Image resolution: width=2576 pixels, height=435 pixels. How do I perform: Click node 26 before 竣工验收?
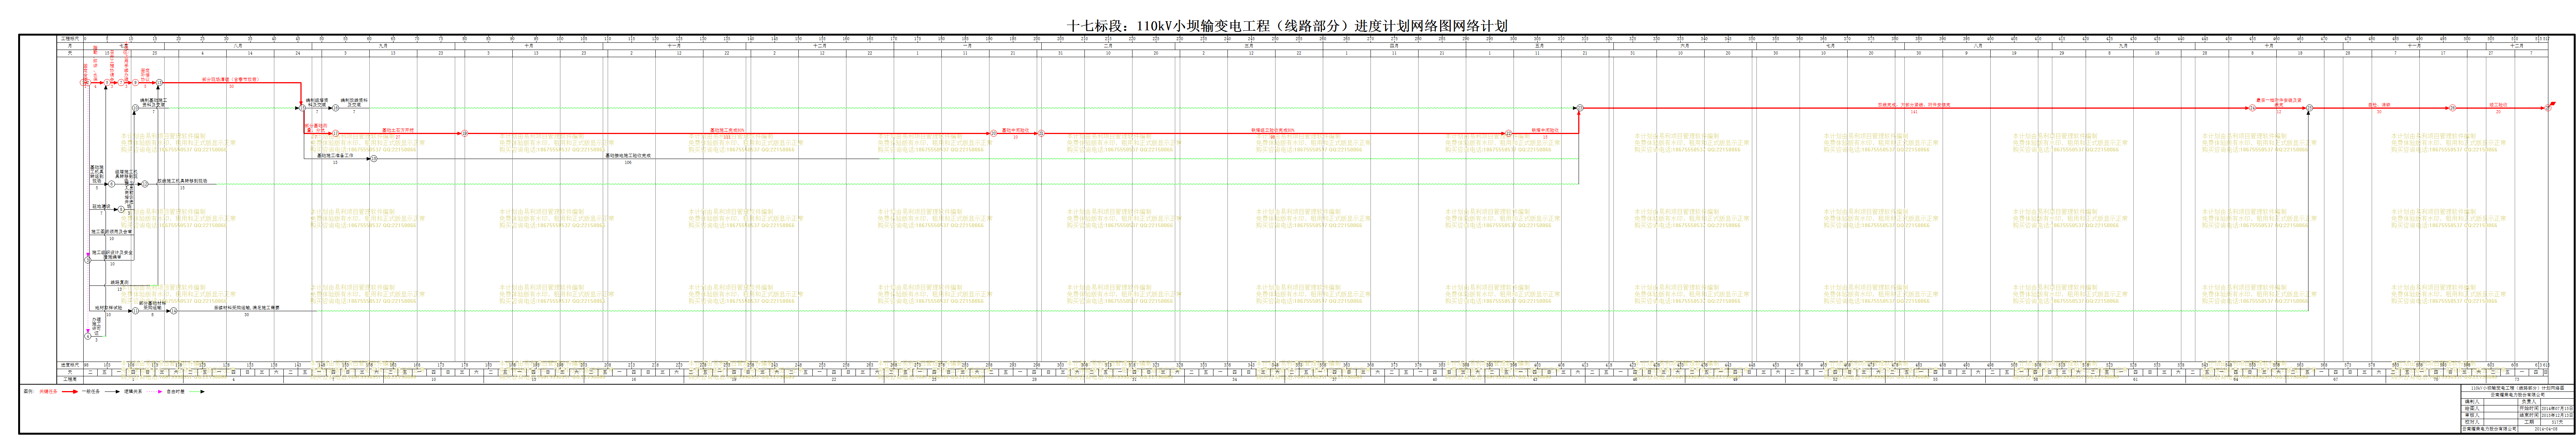pos(2453,108)
